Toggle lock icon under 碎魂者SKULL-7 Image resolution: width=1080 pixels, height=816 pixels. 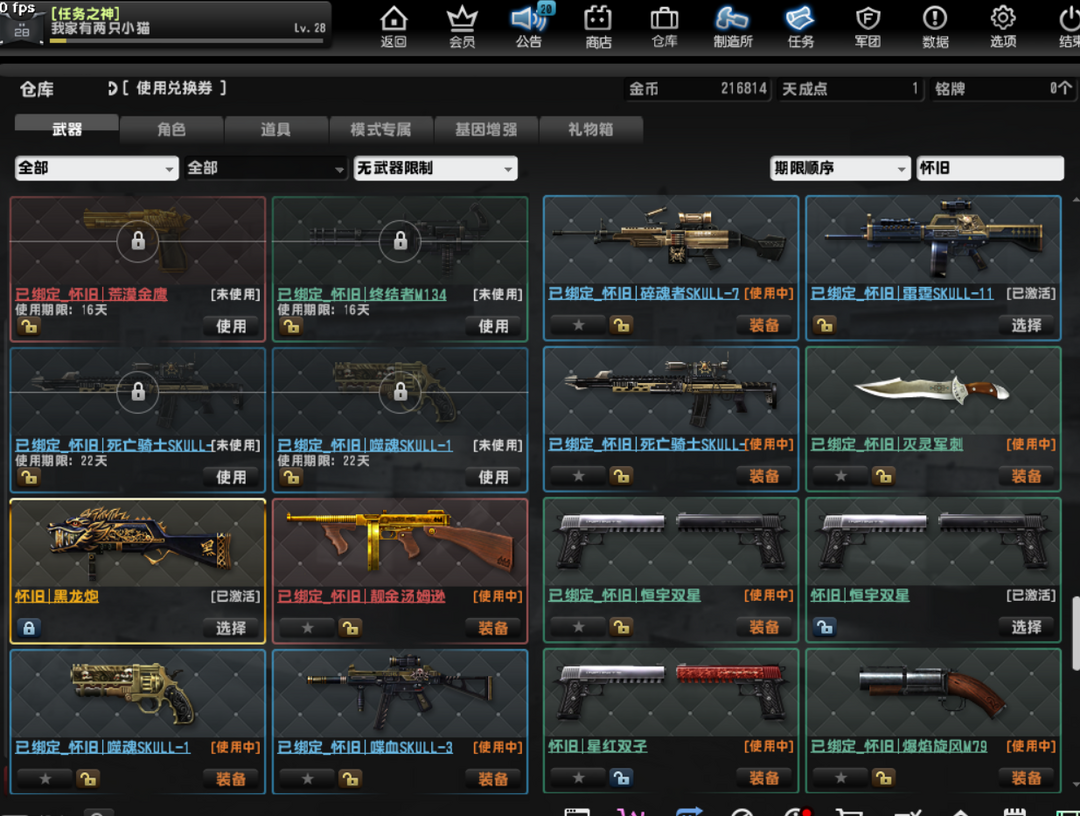(x=621, y=324)
